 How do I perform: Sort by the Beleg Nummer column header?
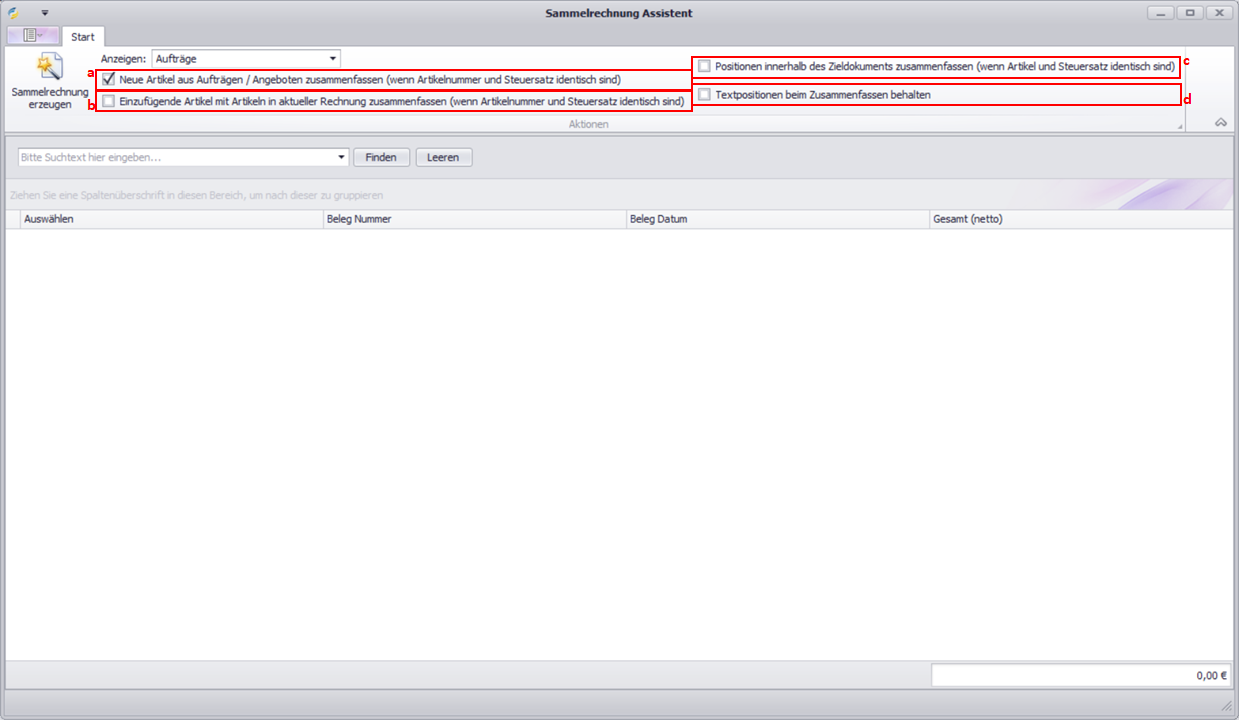click(x=474, y=219)
